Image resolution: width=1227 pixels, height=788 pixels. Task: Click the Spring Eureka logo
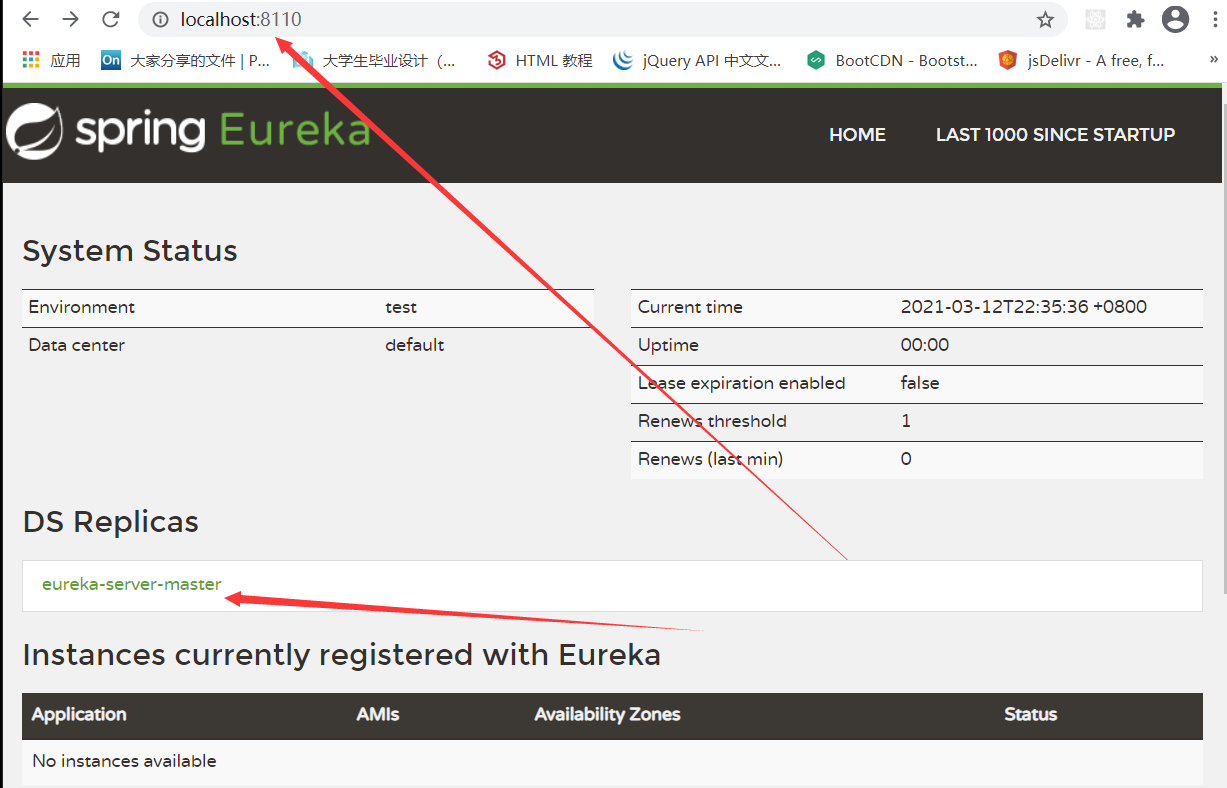(188, 131)
